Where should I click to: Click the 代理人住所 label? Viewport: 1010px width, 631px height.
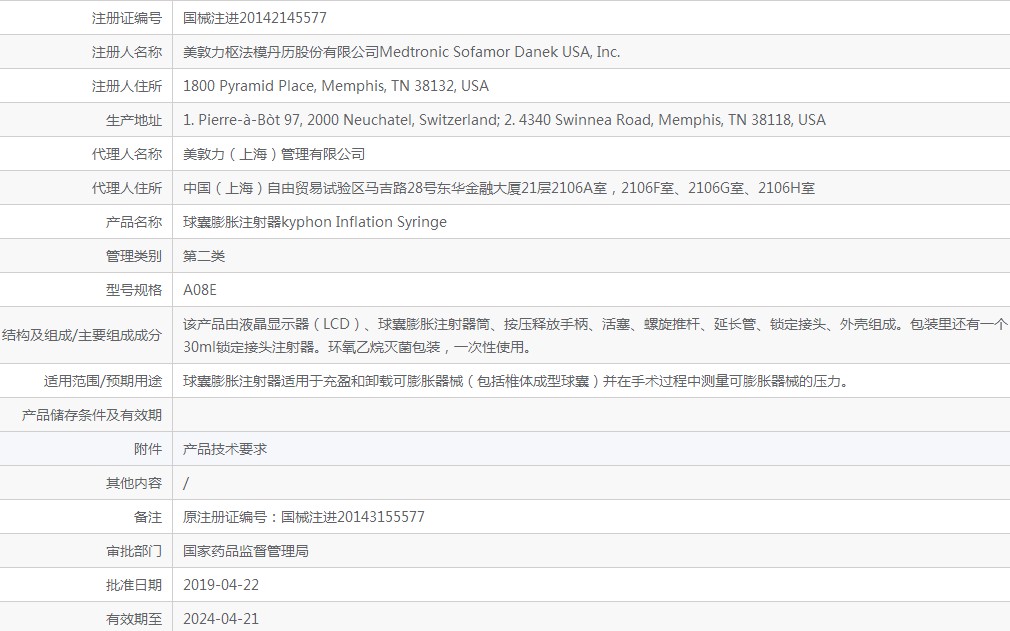(x=127, y=188)
